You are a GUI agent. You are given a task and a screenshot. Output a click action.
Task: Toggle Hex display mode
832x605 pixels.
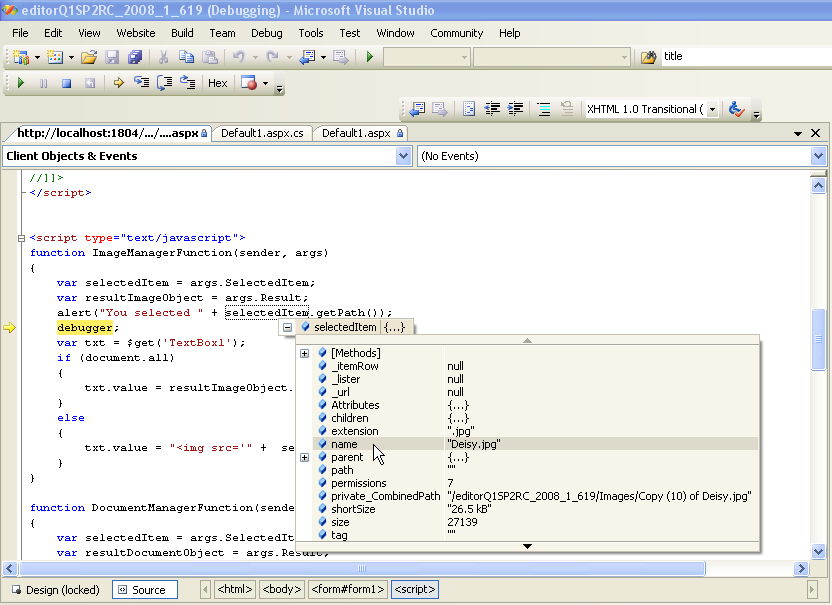click(217, 84)
